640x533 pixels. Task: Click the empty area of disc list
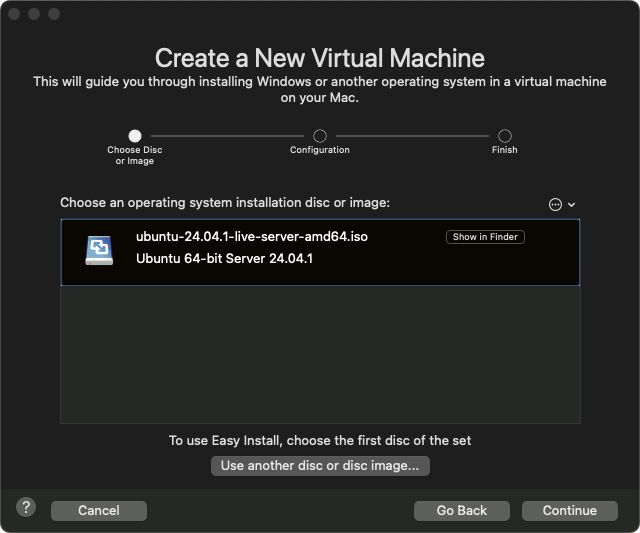click(320, 355)
